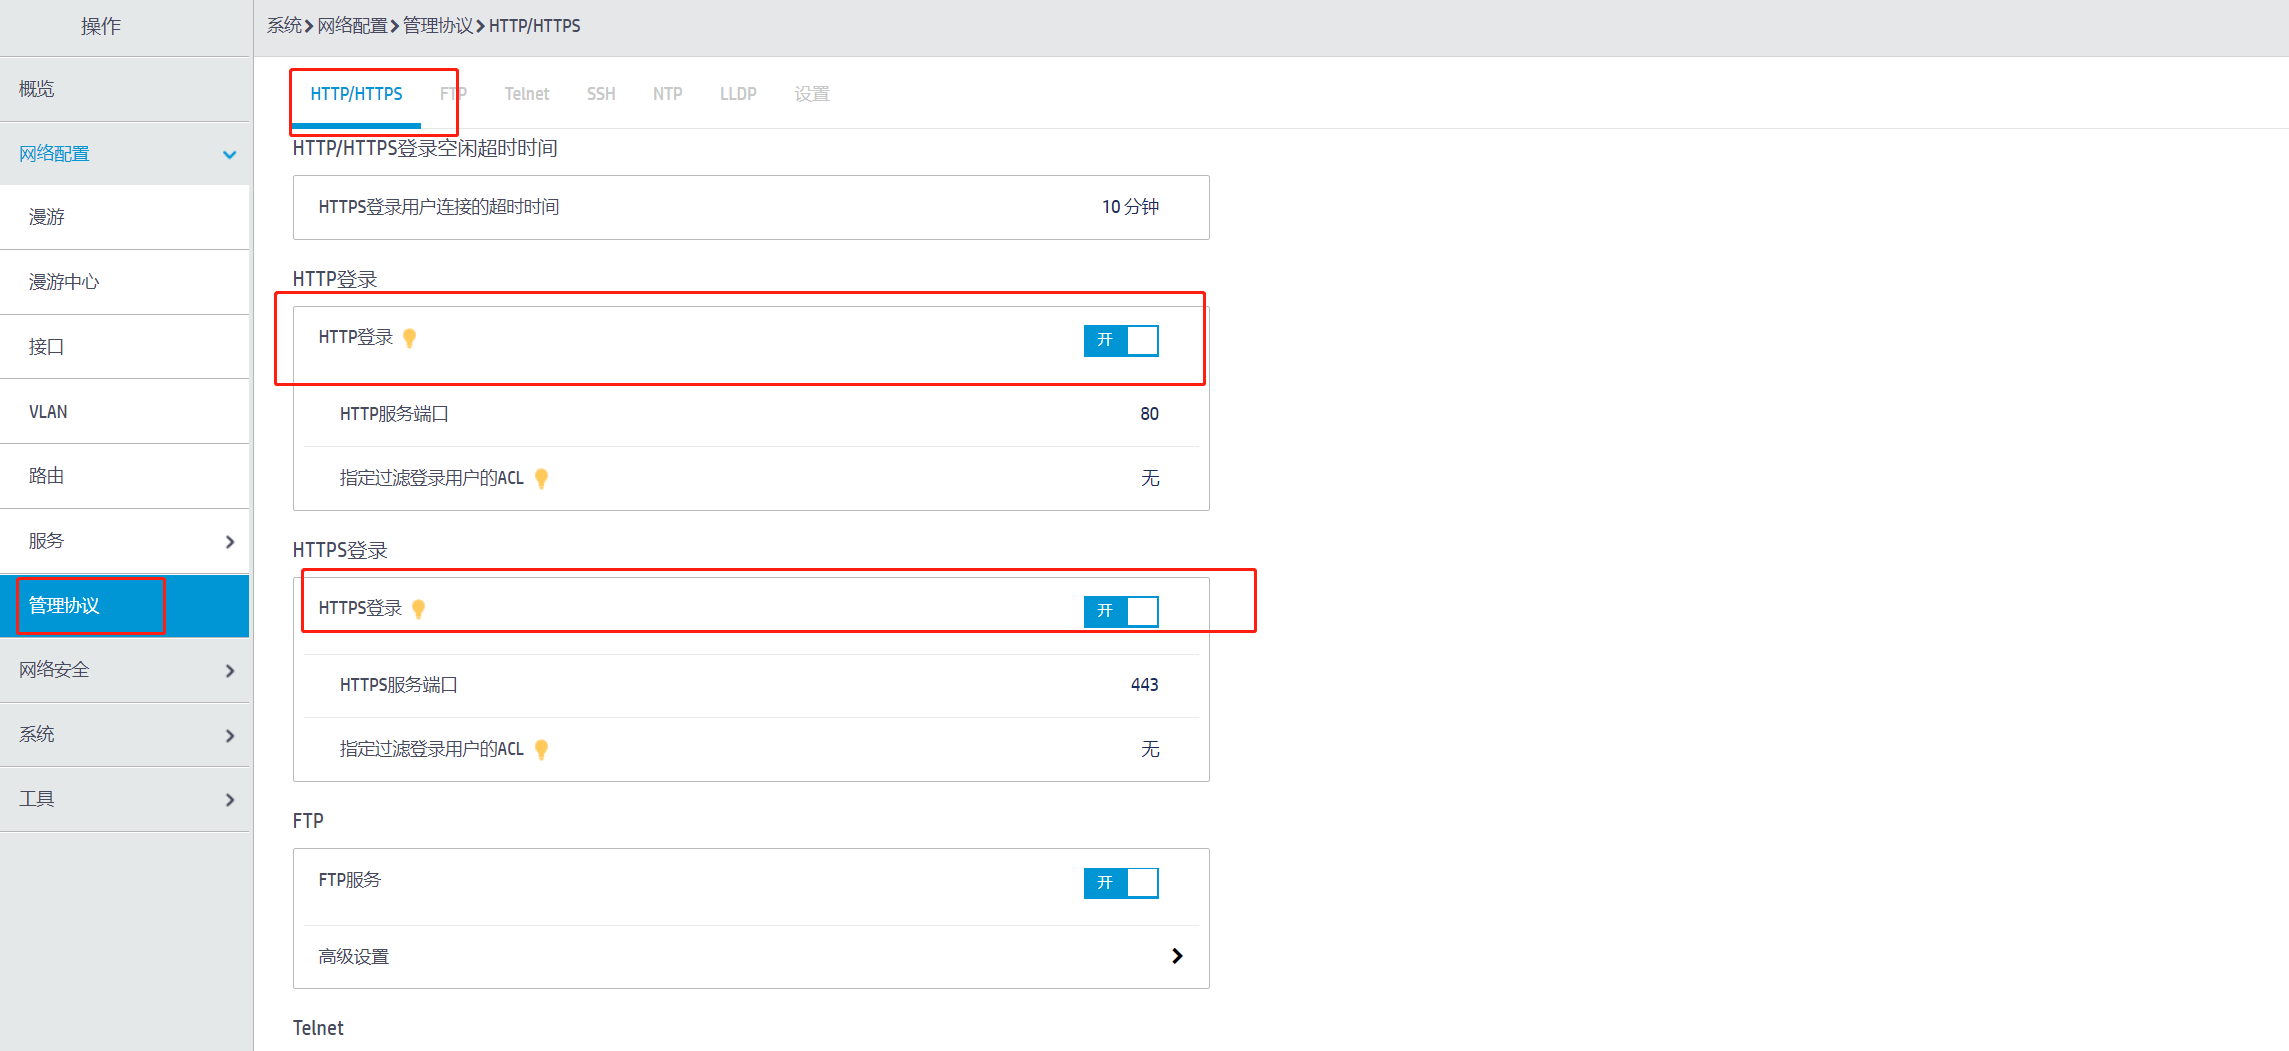
Task: Open the LLDP tab
Action: coord(738,94)
